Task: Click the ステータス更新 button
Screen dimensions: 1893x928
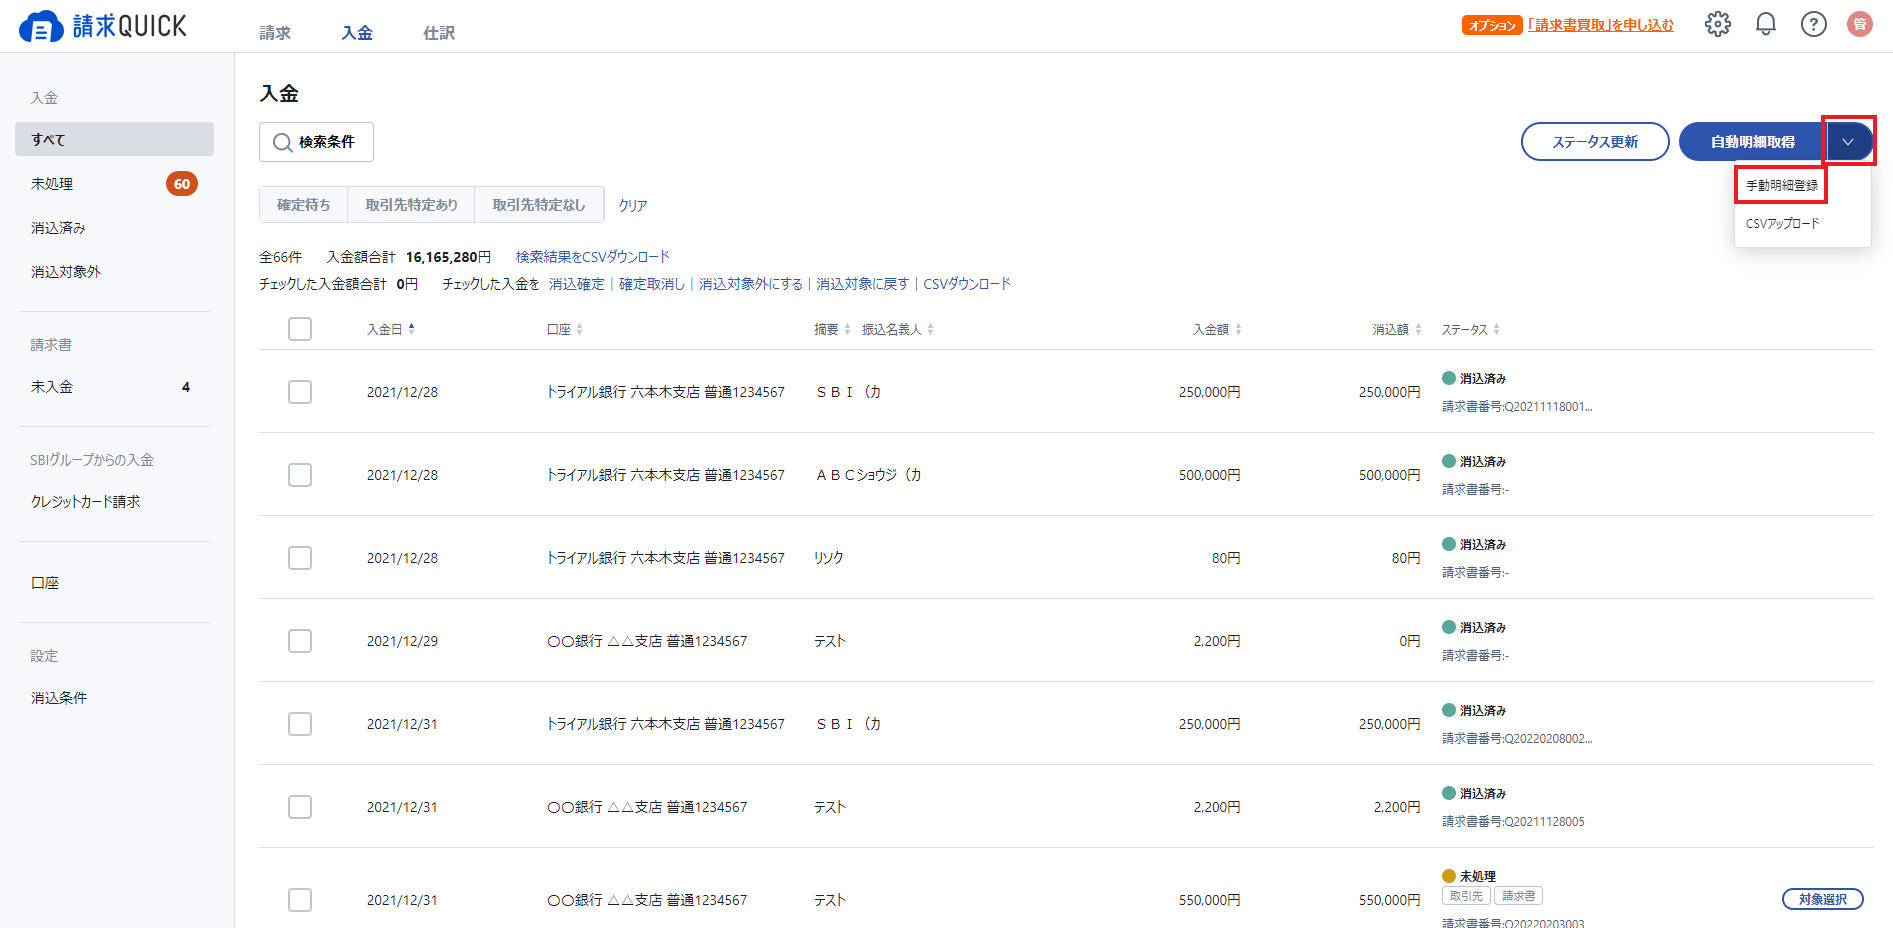Action: point(1594,142)
